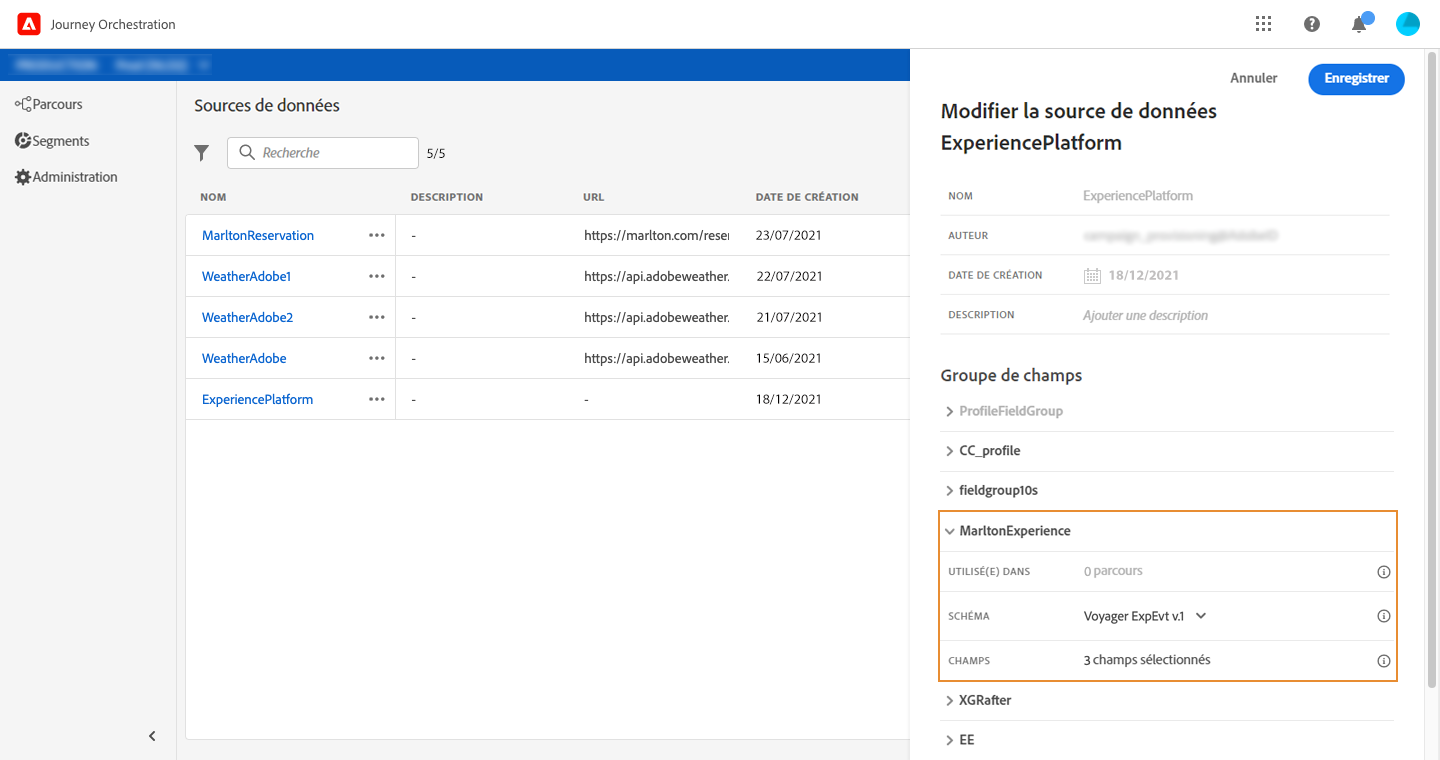Viewport: 1440px width, 760px height.
Task: Click the 3 champs sélectionnés value
Action: pyautogui.click(x=1147, y=660)
